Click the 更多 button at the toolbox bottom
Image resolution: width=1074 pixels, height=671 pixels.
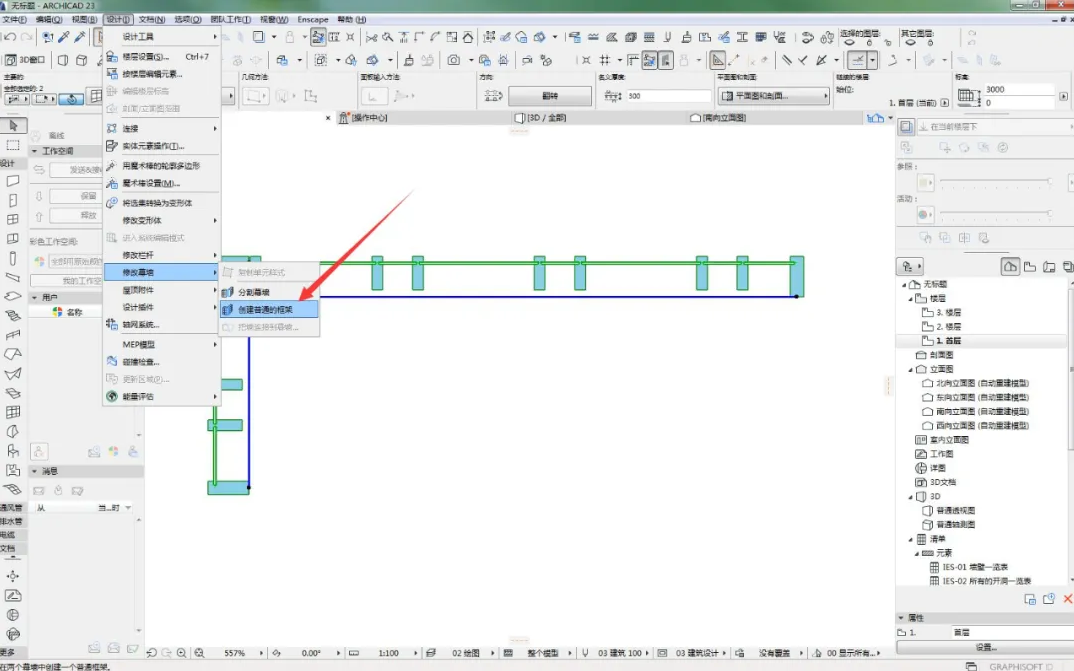8,653
